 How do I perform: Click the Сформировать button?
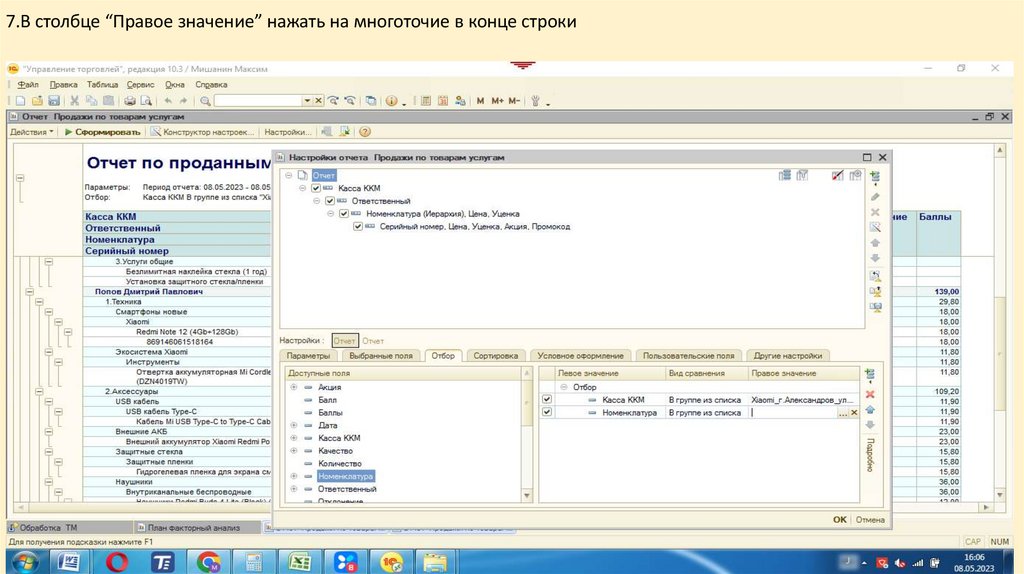[102, 132]
